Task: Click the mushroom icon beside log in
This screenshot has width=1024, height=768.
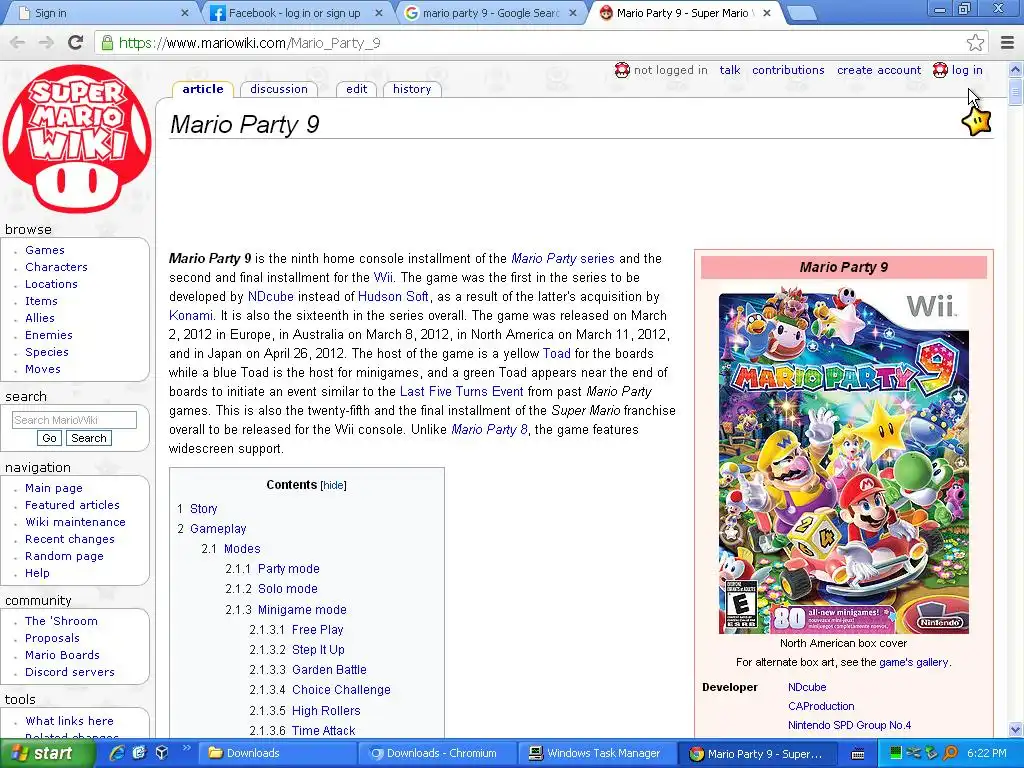Action: point(940,70)
